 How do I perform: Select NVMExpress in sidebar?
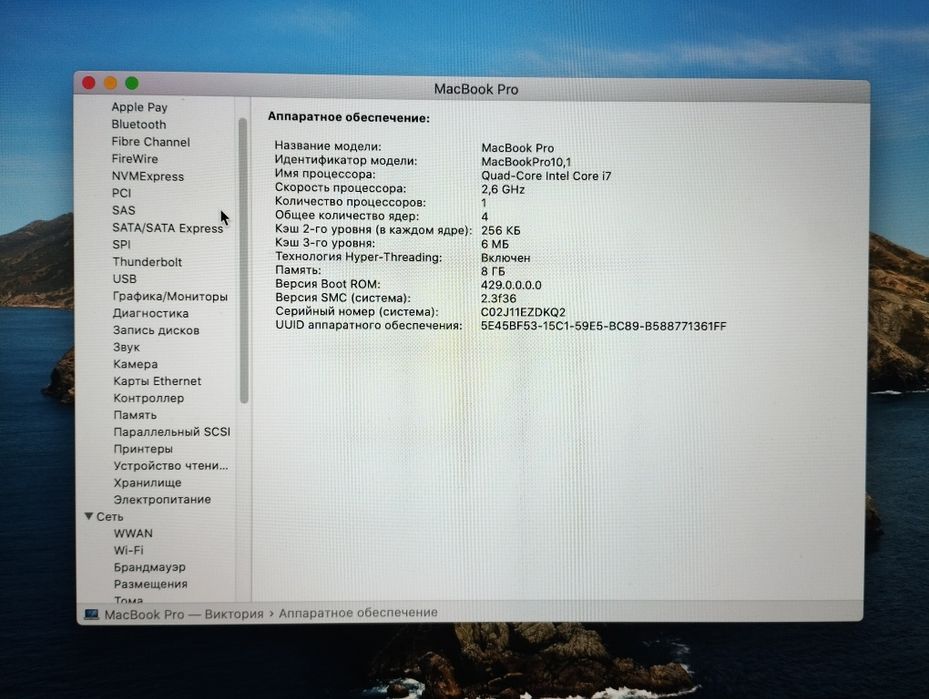tap(148, 176)
